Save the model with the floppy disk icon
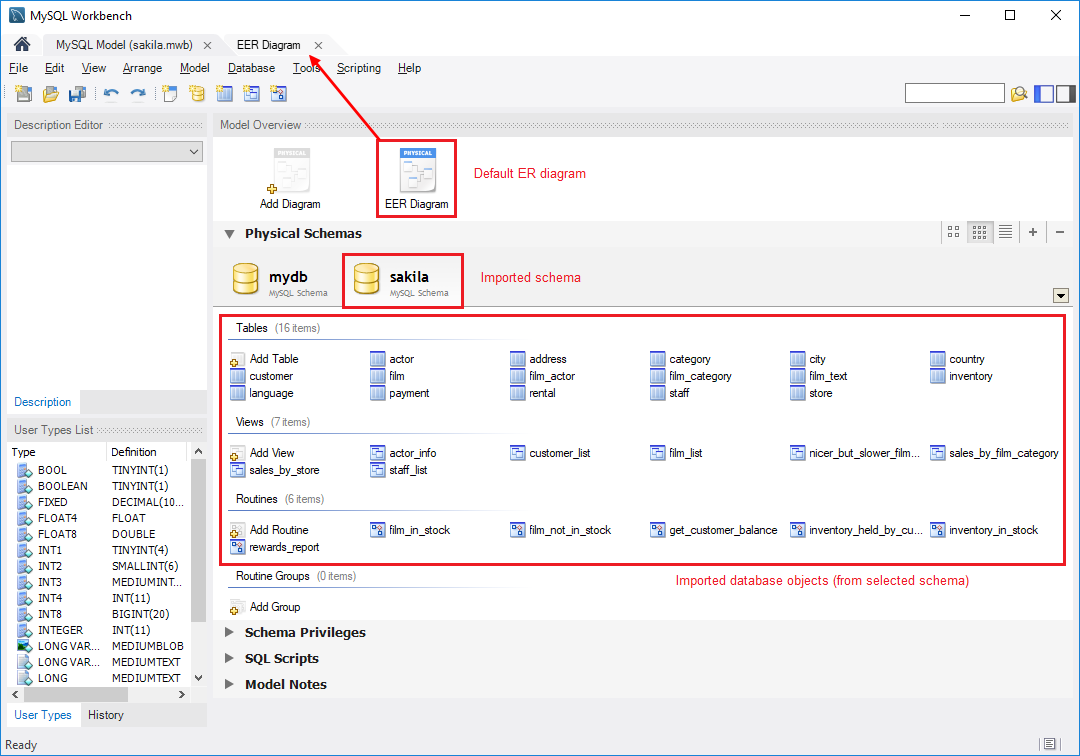This screenshot has height=756, width=1080. [x=77, y=94]
